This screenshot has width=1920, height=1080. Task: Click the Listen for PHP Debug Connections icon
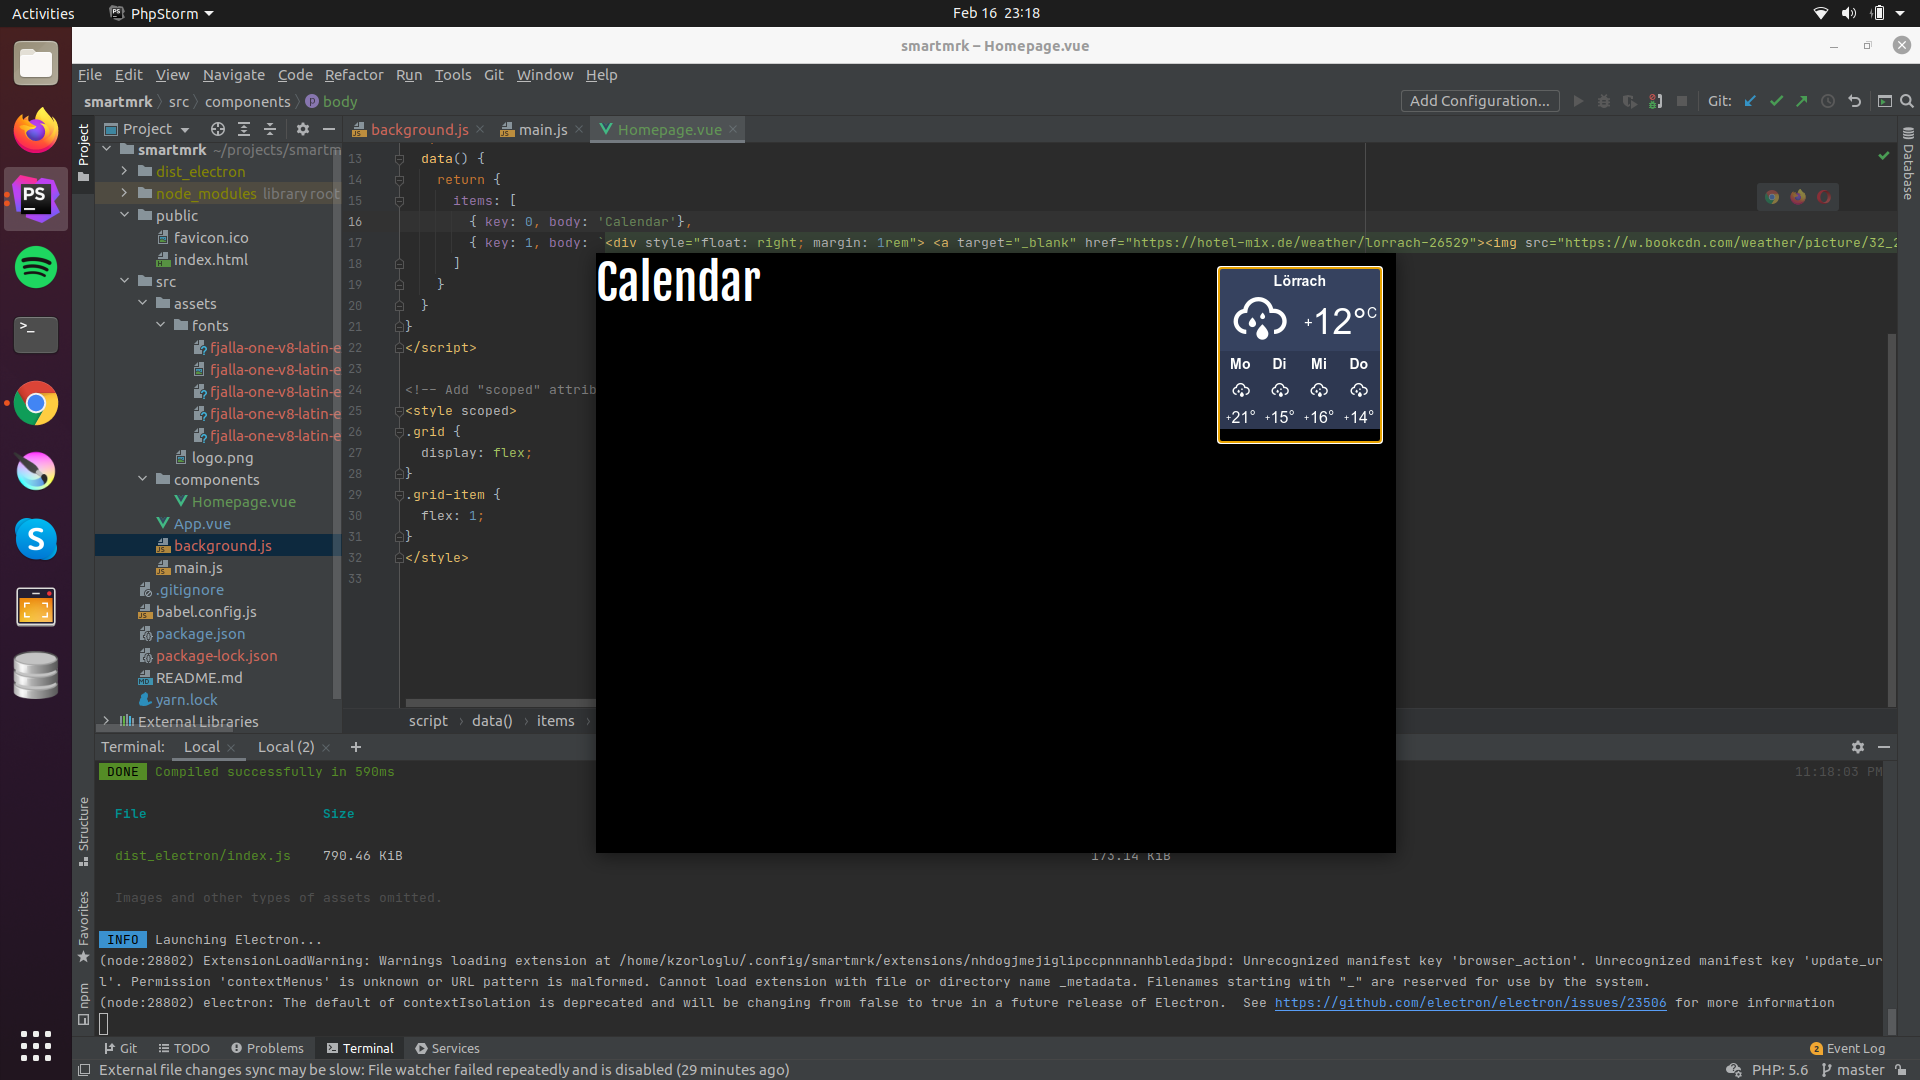[x=1656, y=101]
